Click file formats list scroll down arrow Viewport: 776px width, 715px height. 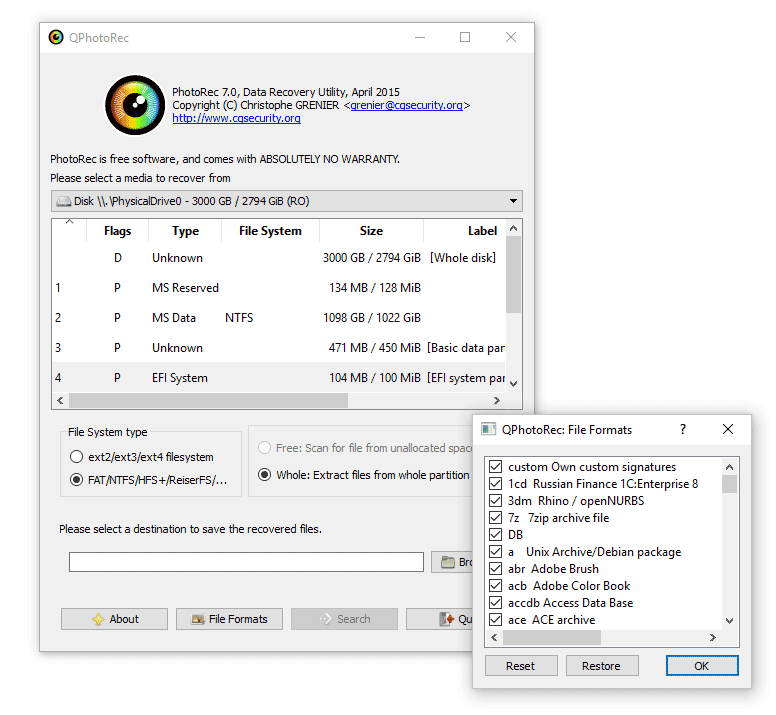pyautogui.click(x=729, y=620)
